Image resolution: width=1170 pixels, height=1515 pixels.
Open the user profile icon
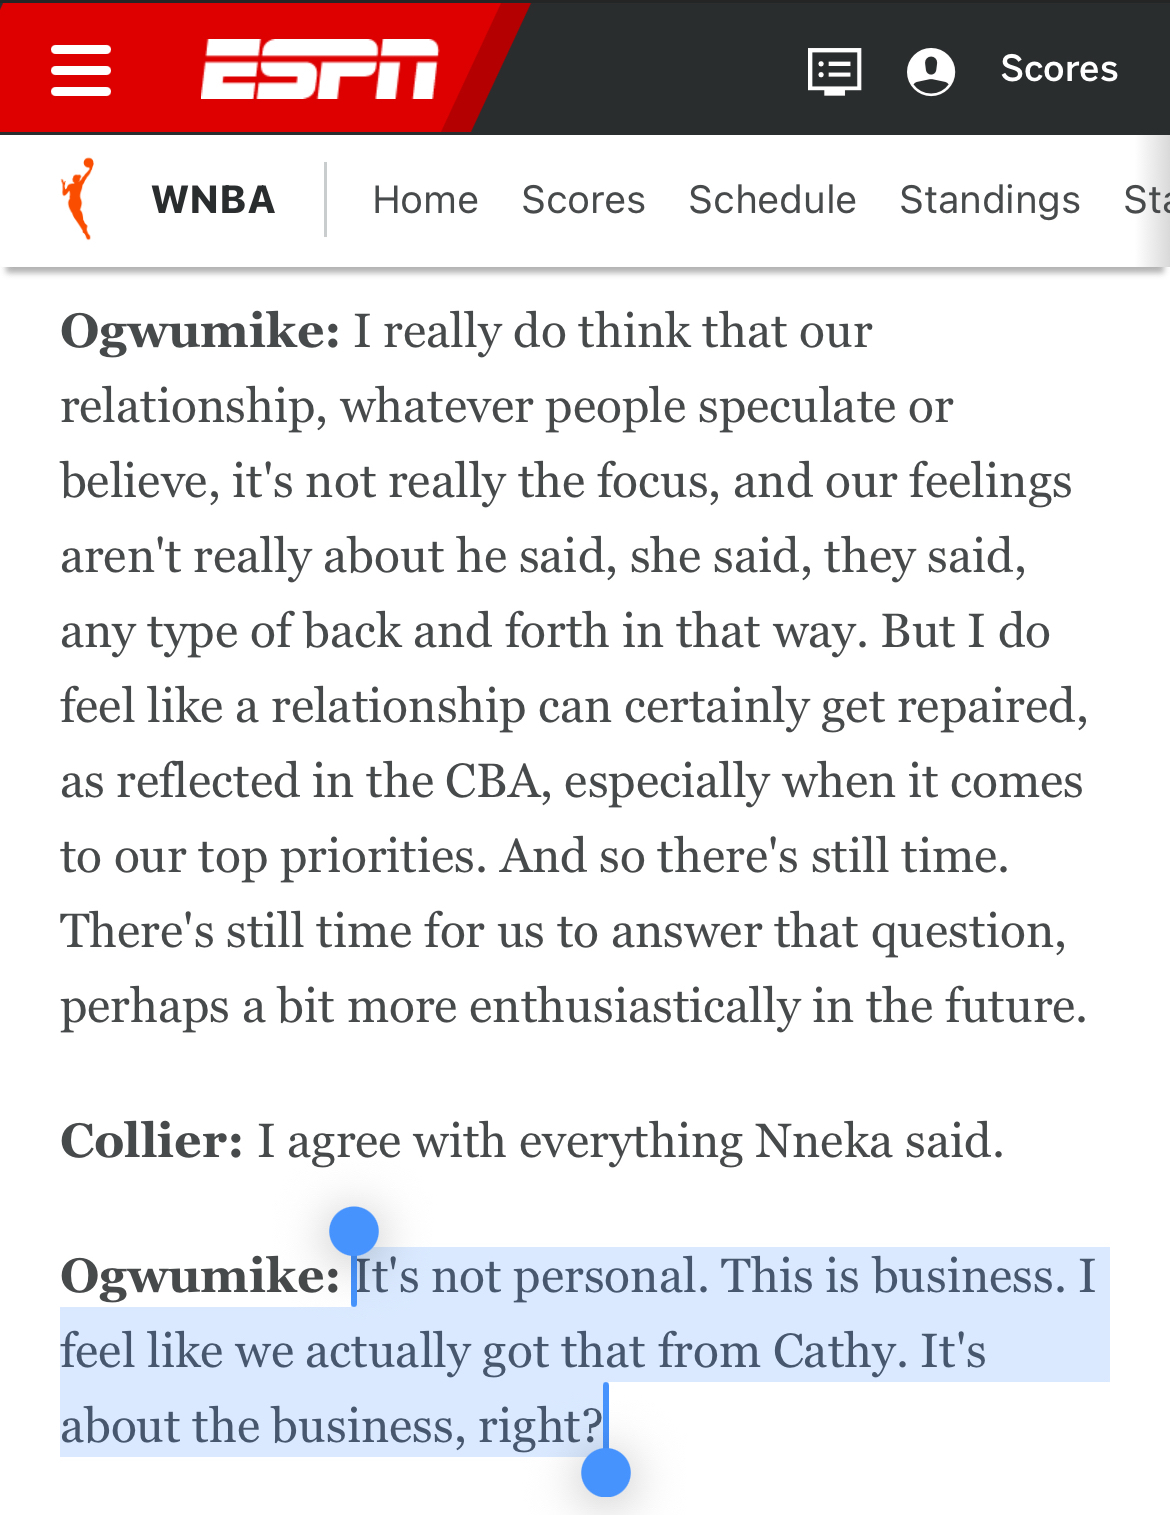point(930,71)
